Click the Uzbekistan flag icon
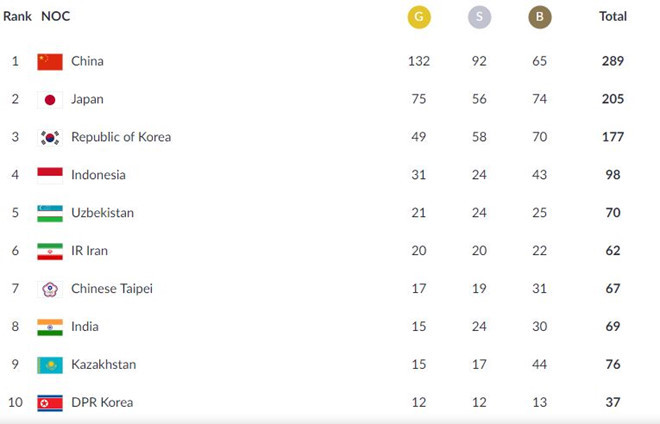 [x=50, y=213]
